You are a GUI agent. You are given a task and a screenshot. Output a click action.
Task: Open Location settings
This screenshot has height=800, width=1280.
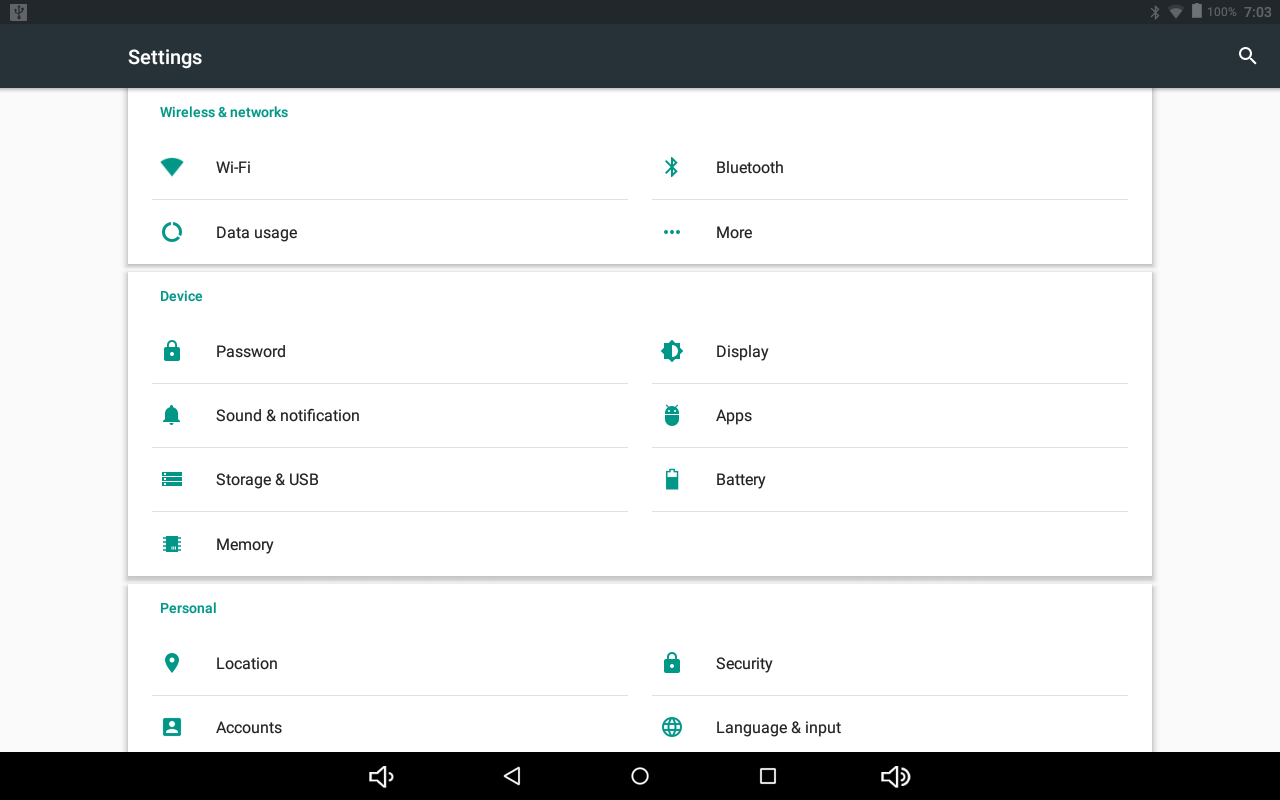tap(390, 663)
